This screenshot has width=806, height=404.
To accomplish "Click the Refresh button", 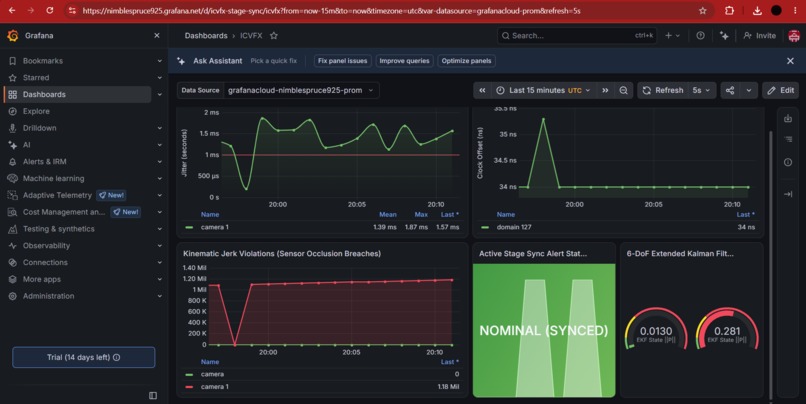I will pos(663,90).
